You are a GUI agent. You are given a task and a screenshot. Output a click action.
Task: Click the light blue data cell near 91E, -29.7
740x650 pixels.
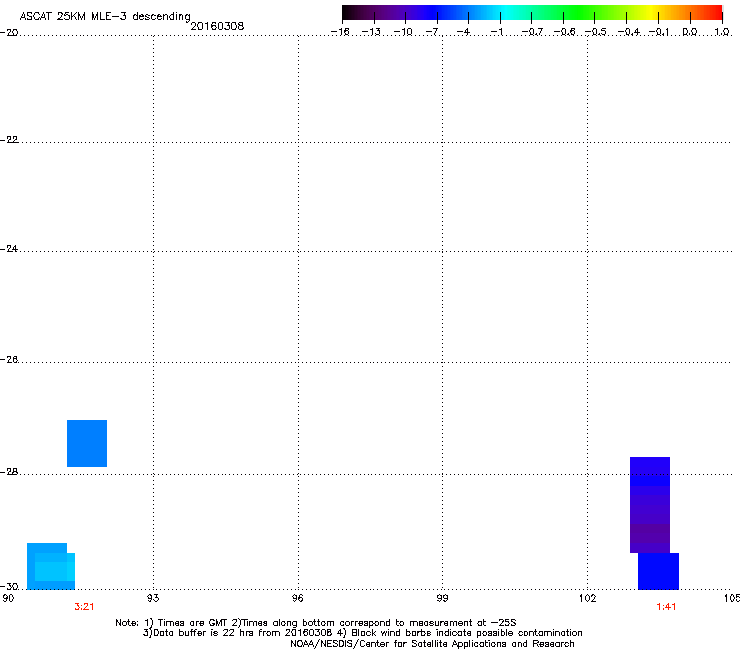tap(51, 566)
